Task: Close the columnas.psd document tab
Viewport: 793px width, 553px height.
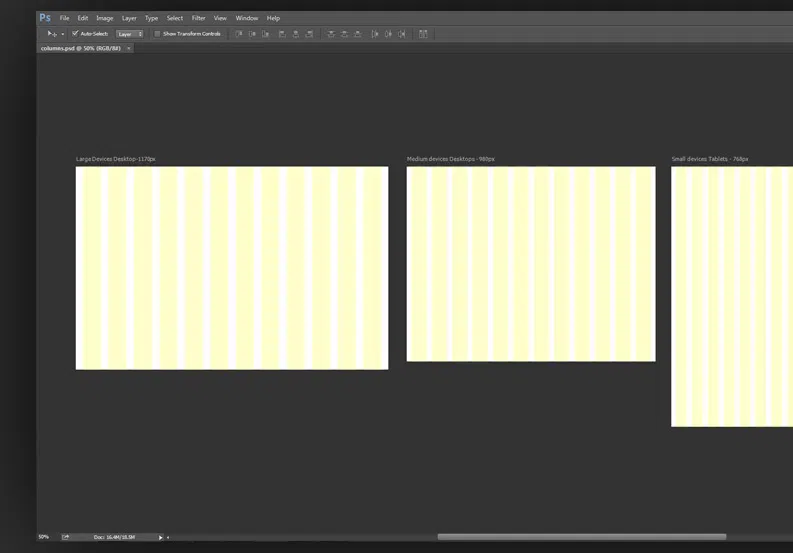Action: (129, 48)
